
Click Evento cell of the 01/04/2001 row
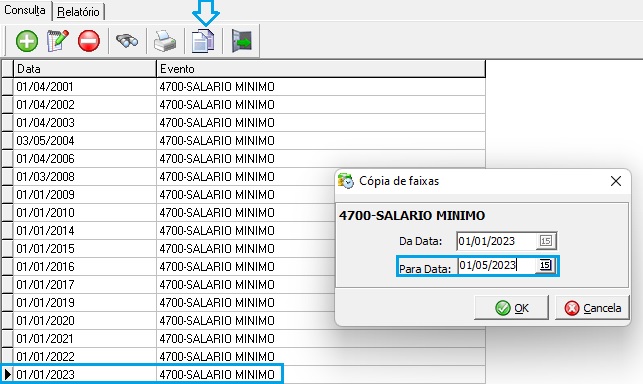321,87
